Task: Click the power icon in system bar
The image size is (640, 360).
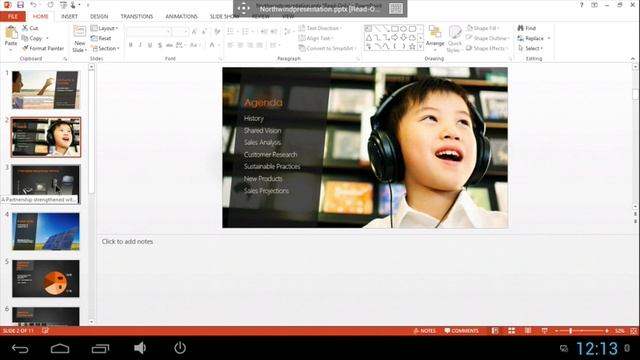Action: click(180, 348)
